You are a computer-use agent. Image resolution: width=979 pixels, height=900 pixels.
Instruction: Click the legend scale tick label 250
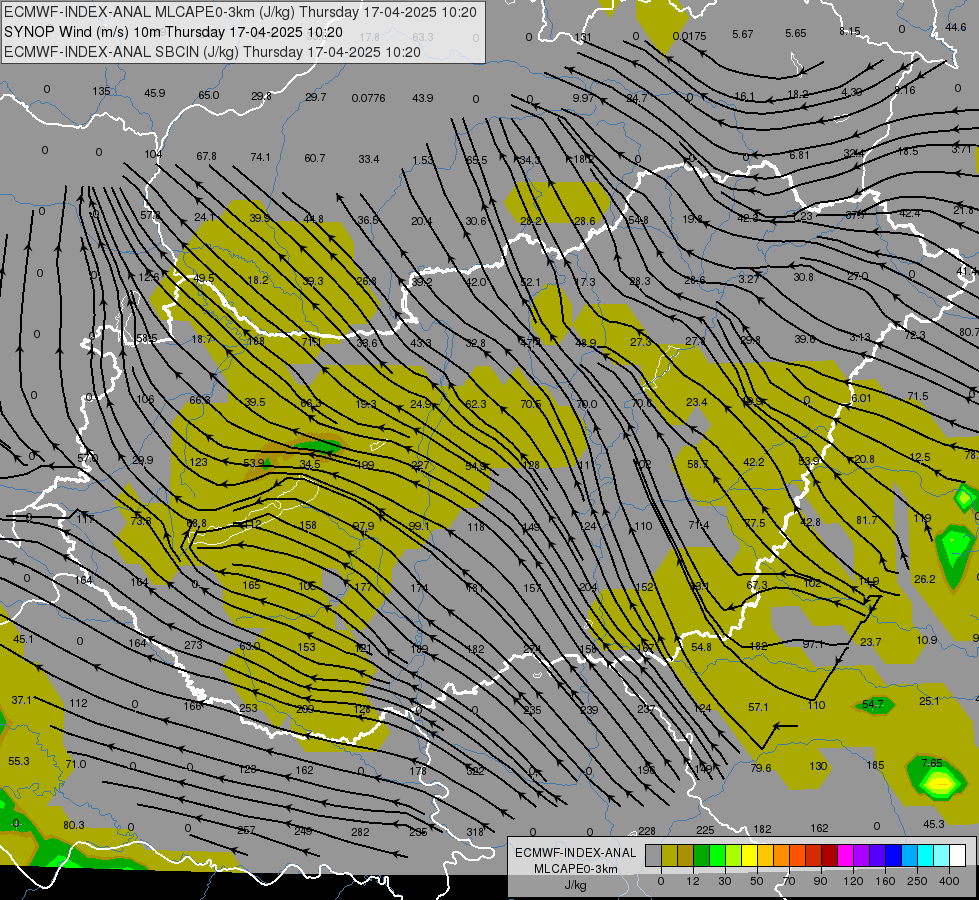pyautogui.click(x=917, y=881)
